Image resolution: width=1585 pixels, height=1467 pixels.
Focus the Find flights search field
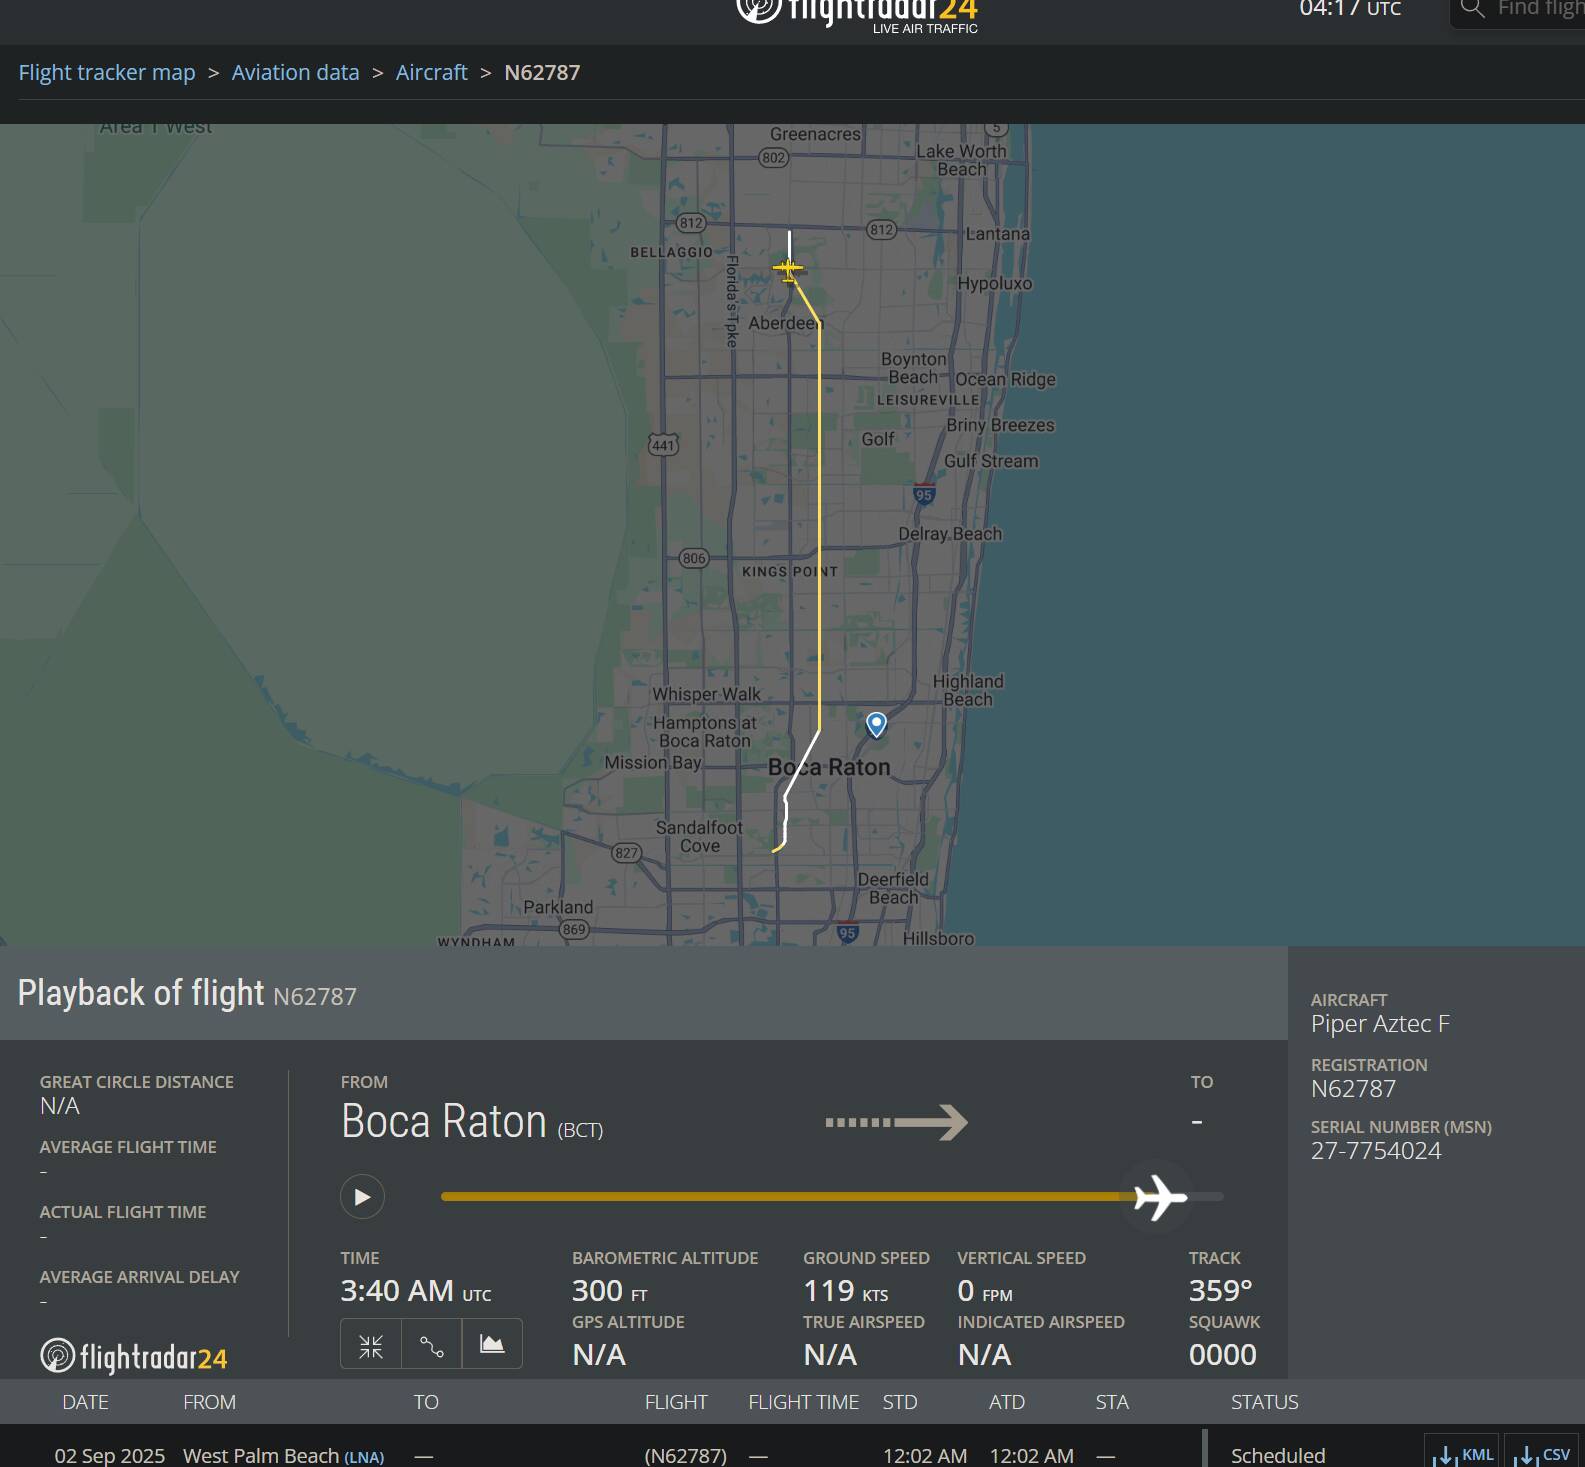point(1519,10)
